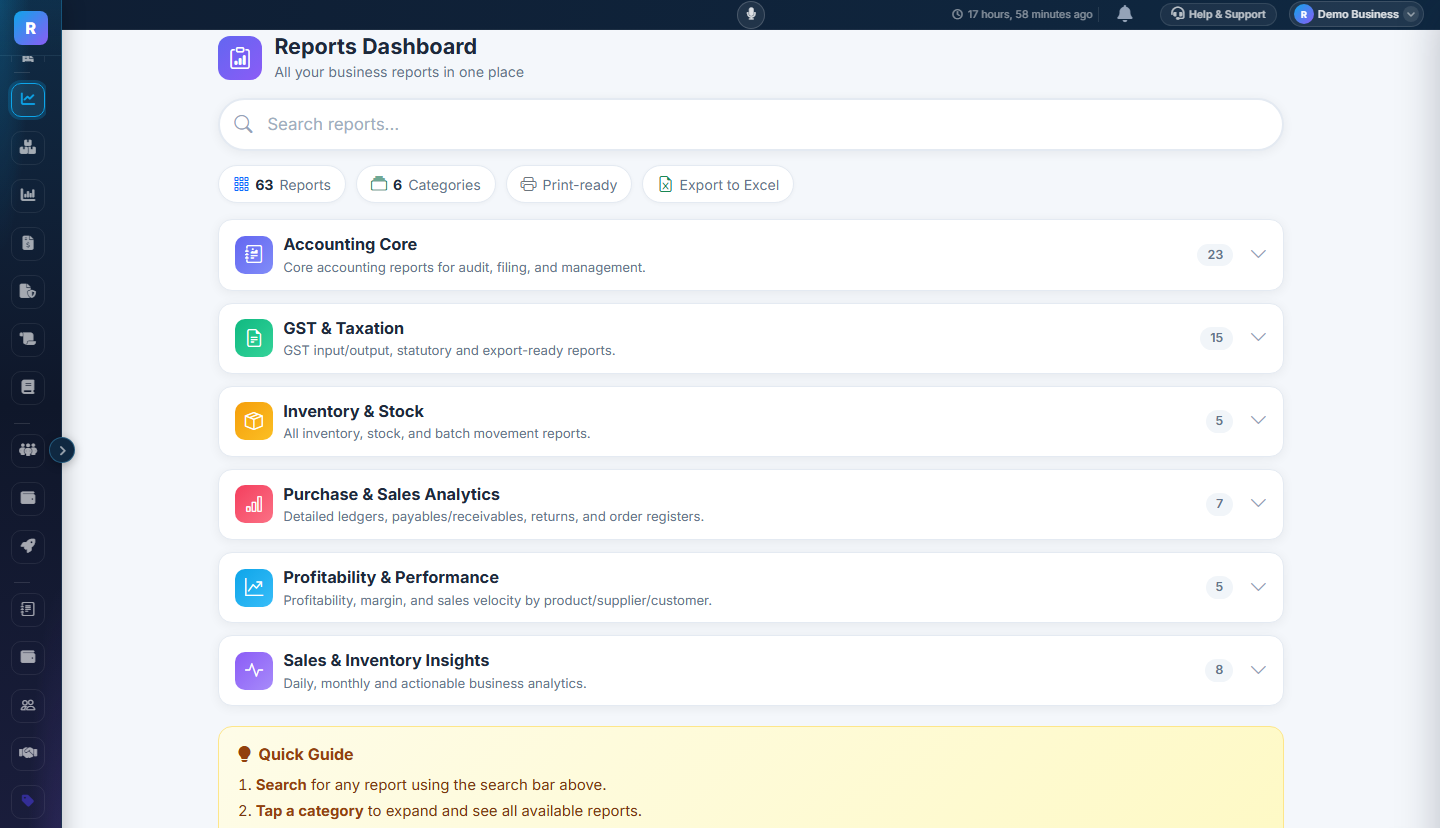
Task: Click the Purchase & Sales Analytics red chart icon
Action: pos(254,504)
